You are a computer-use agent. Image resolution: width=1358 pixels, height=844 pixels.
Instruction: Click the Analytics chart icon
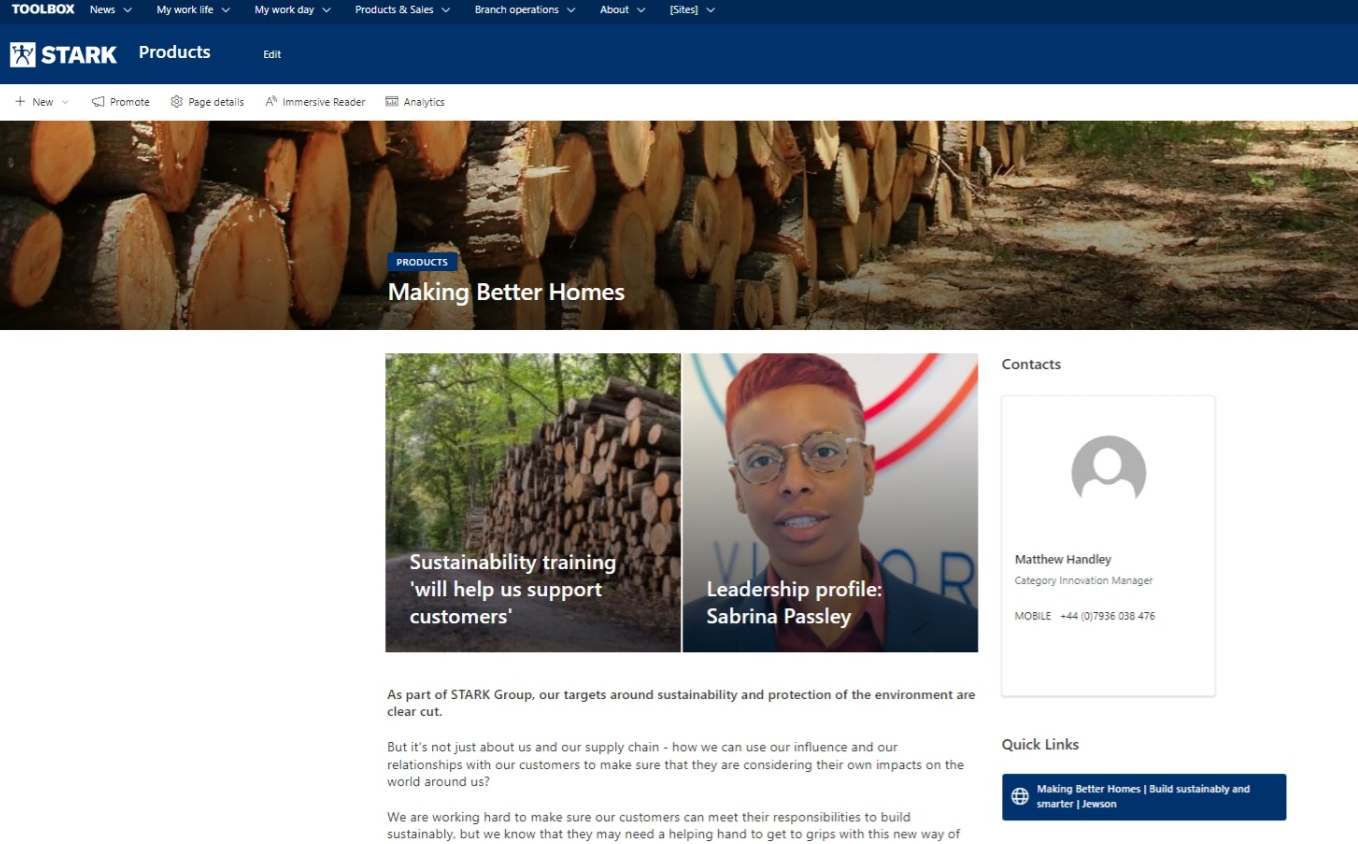[392, 102]
